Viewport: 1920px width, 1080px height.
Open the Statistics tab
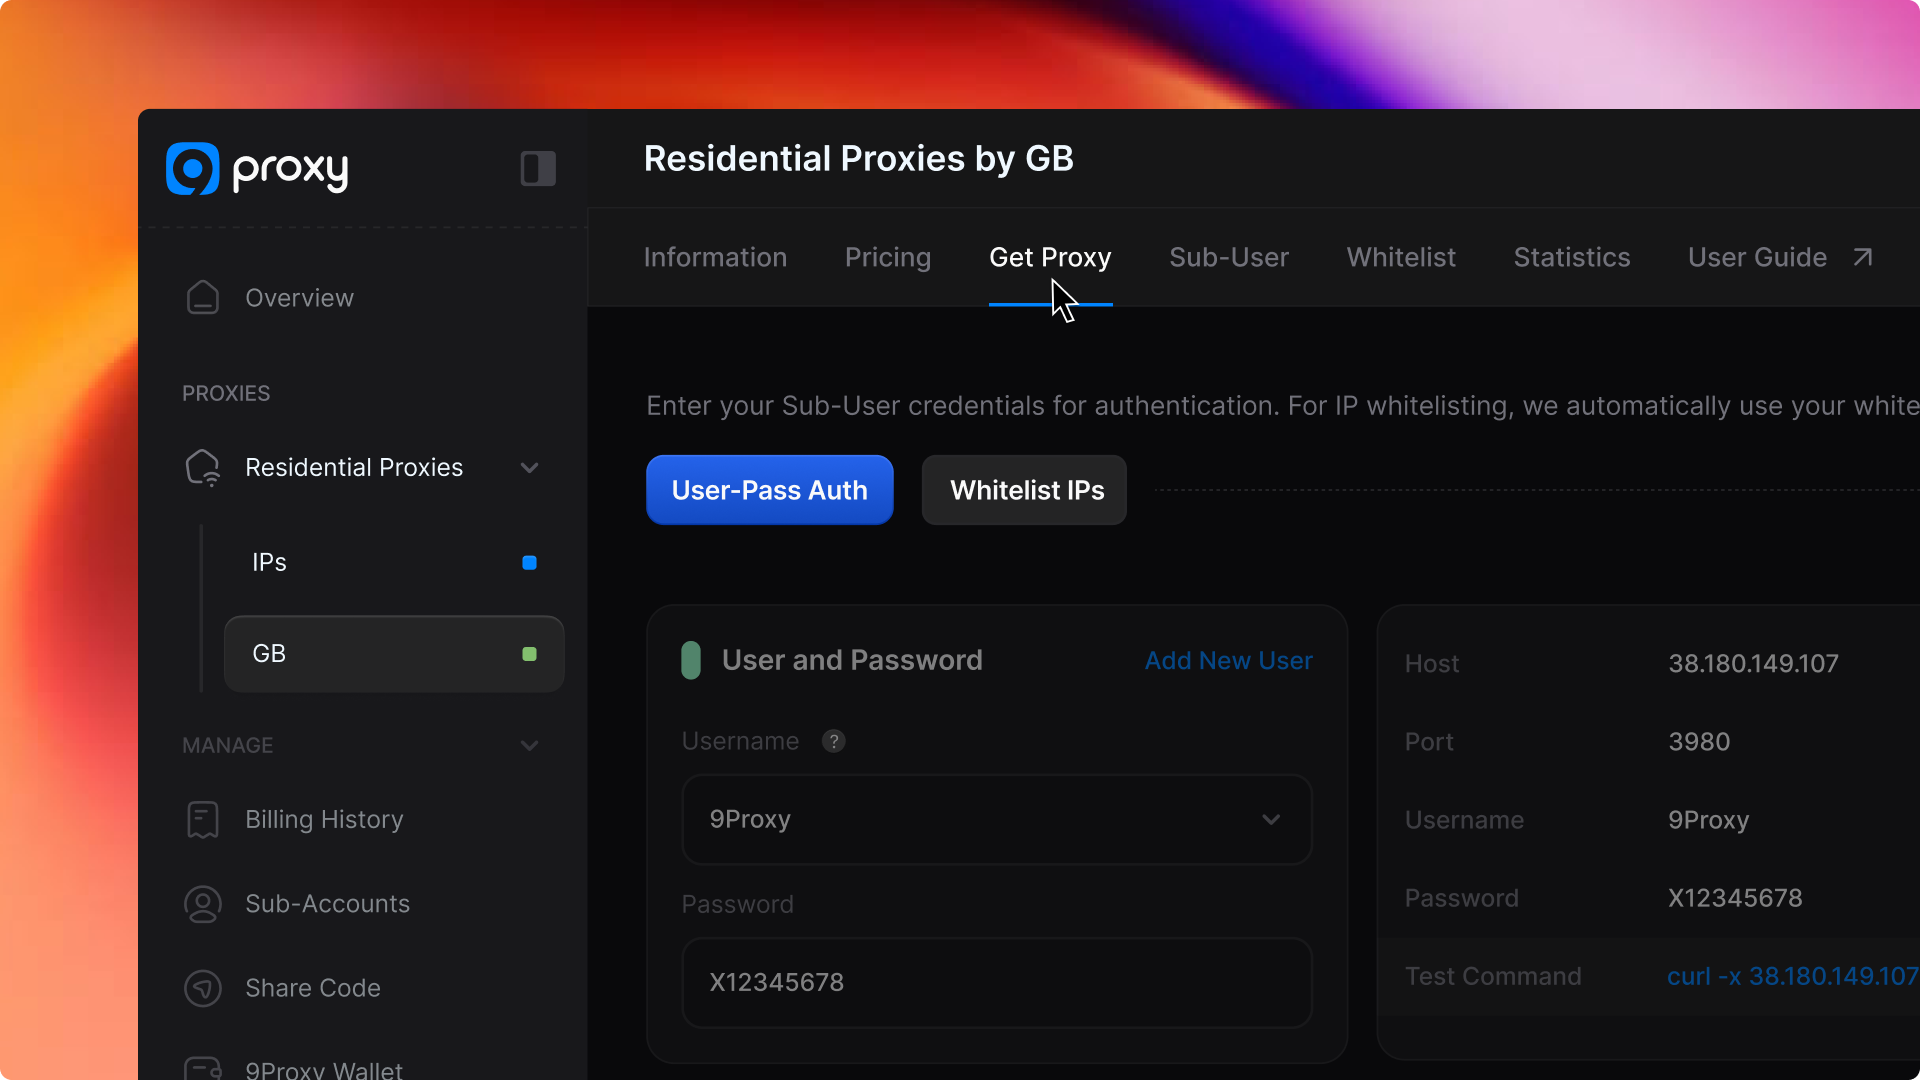1571,257
